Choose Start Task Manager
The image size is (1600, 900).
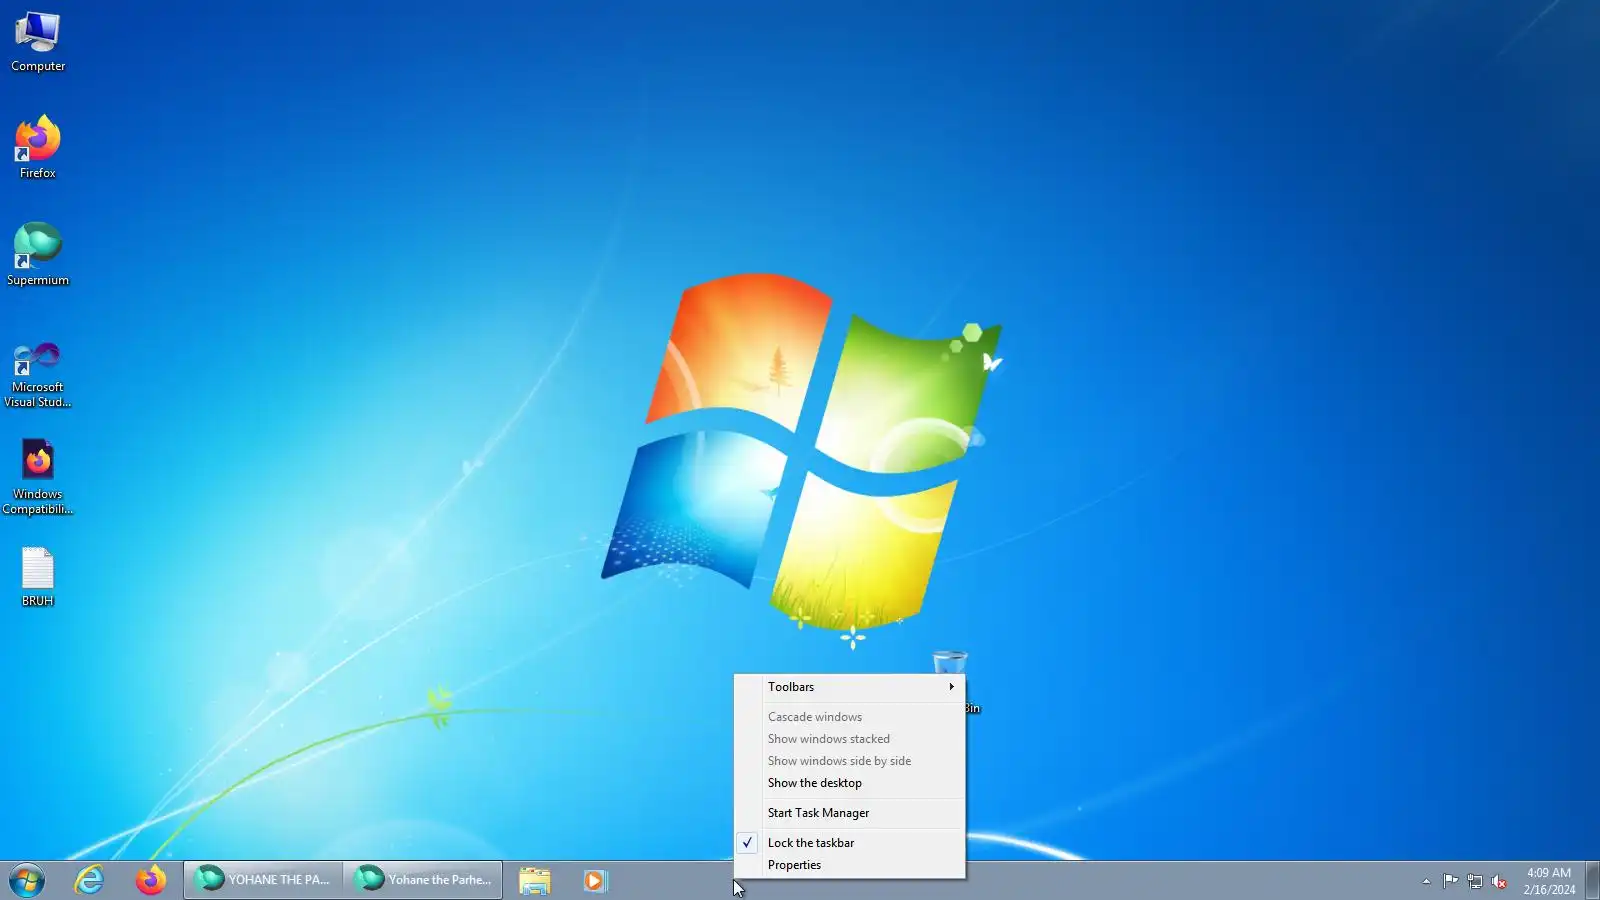coord(850,813)
